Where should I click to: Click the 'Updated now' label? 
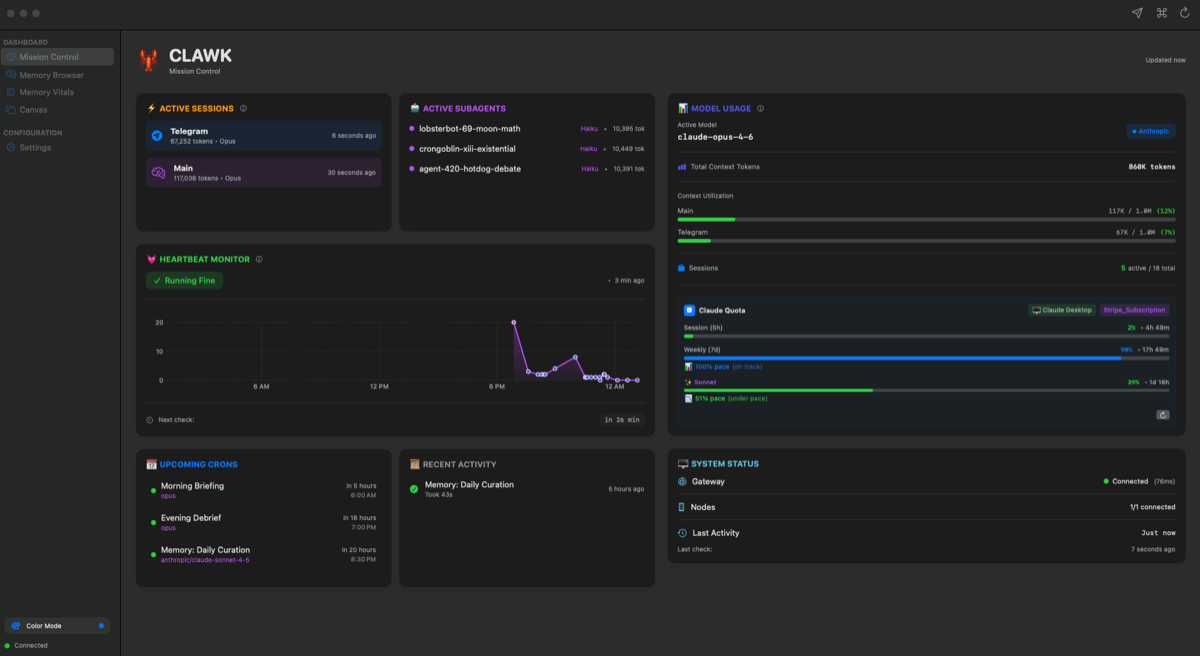point(1166,60)
